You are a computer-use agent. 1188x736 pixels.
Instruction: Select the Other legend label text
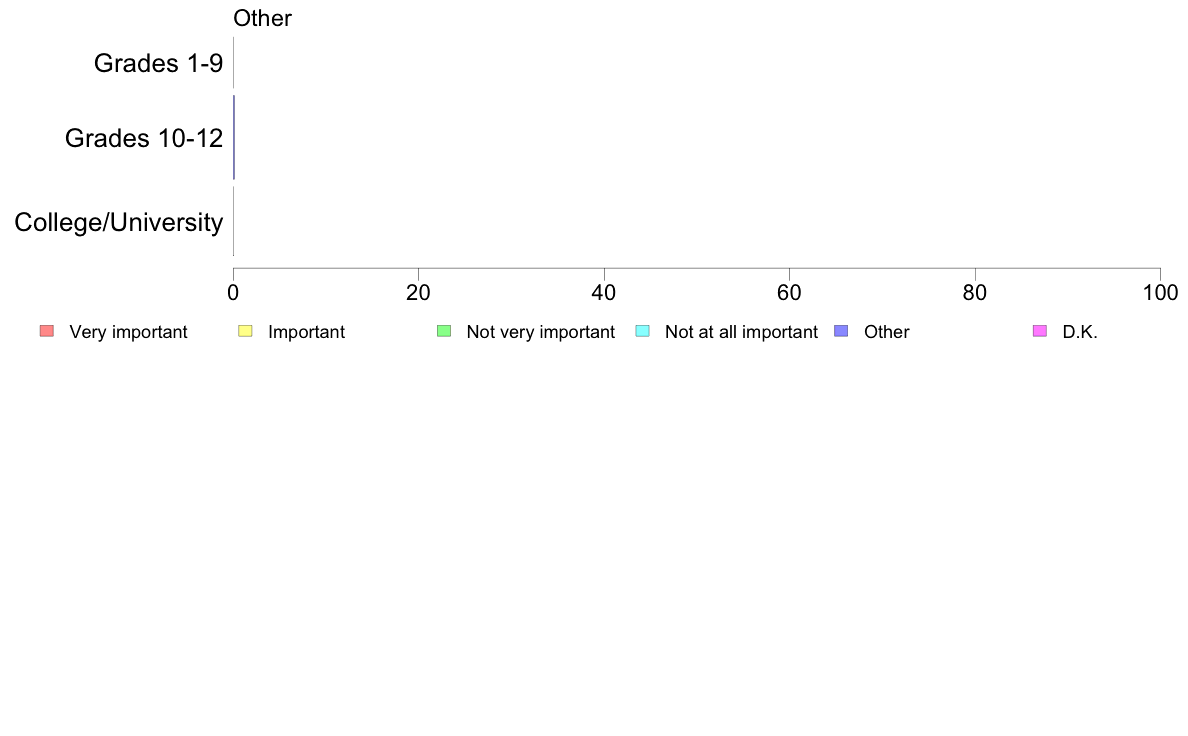pyautogui.click(x=886, y=332)
